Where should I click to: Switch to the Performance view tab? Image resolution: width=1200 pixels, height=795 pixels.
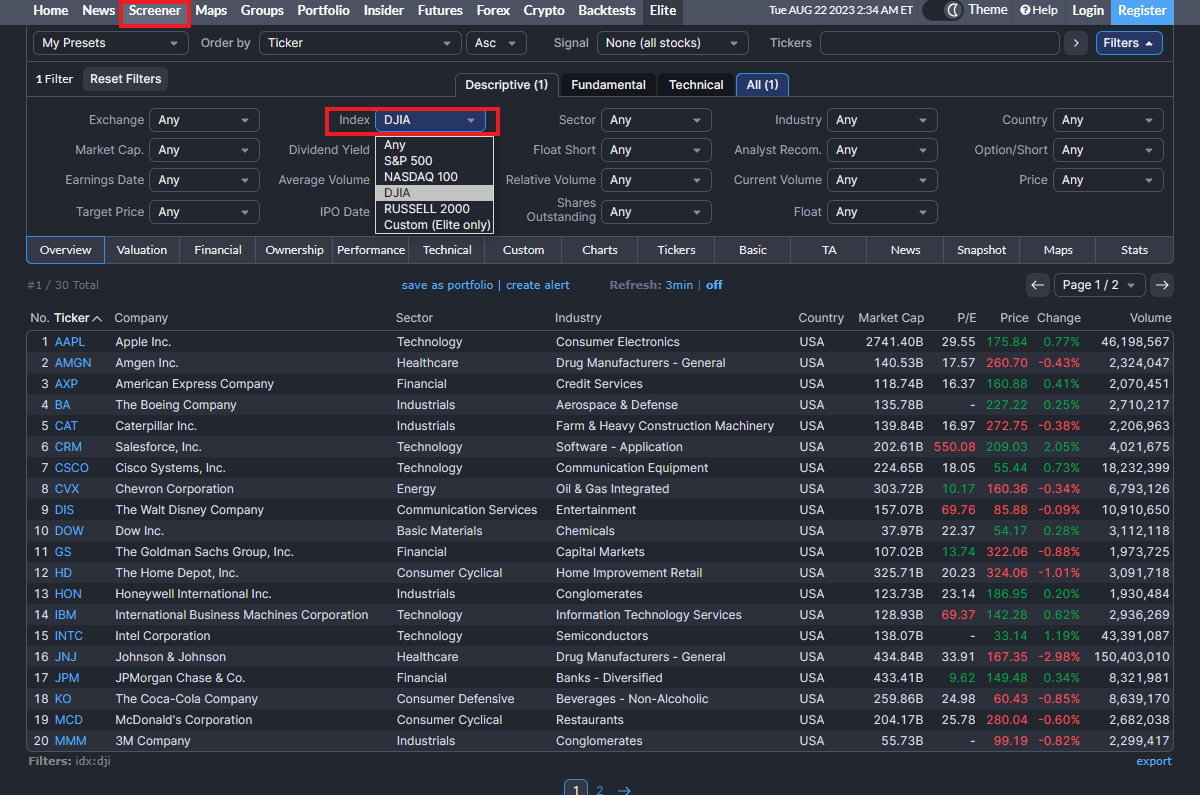(x=371, y=250)
